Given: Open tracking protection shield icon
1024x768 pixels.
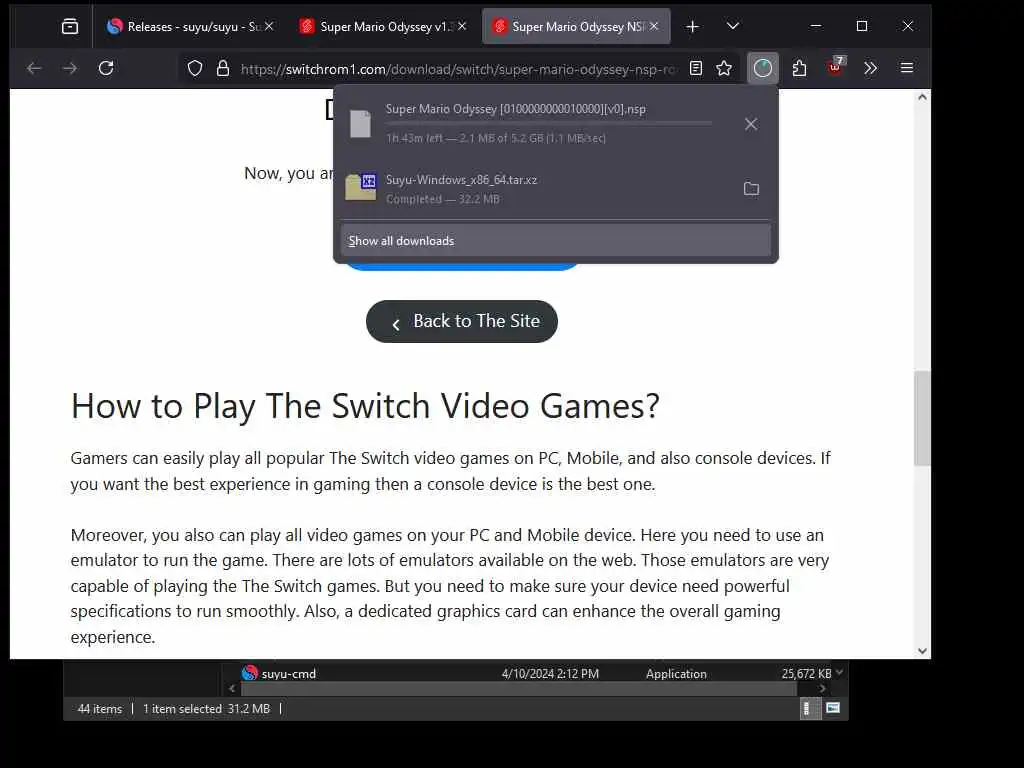Looking at the screenshot, I should click(195, 69).
